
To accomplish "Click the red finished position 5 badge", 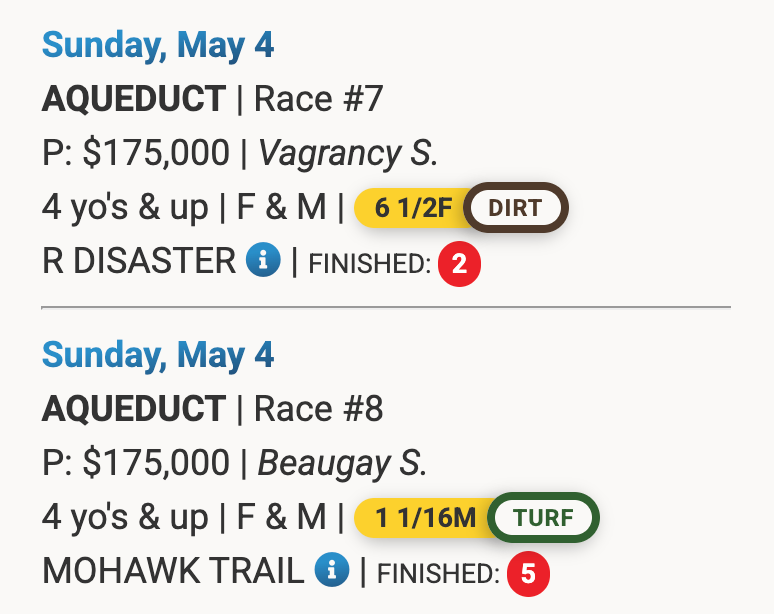I will 528,574.
